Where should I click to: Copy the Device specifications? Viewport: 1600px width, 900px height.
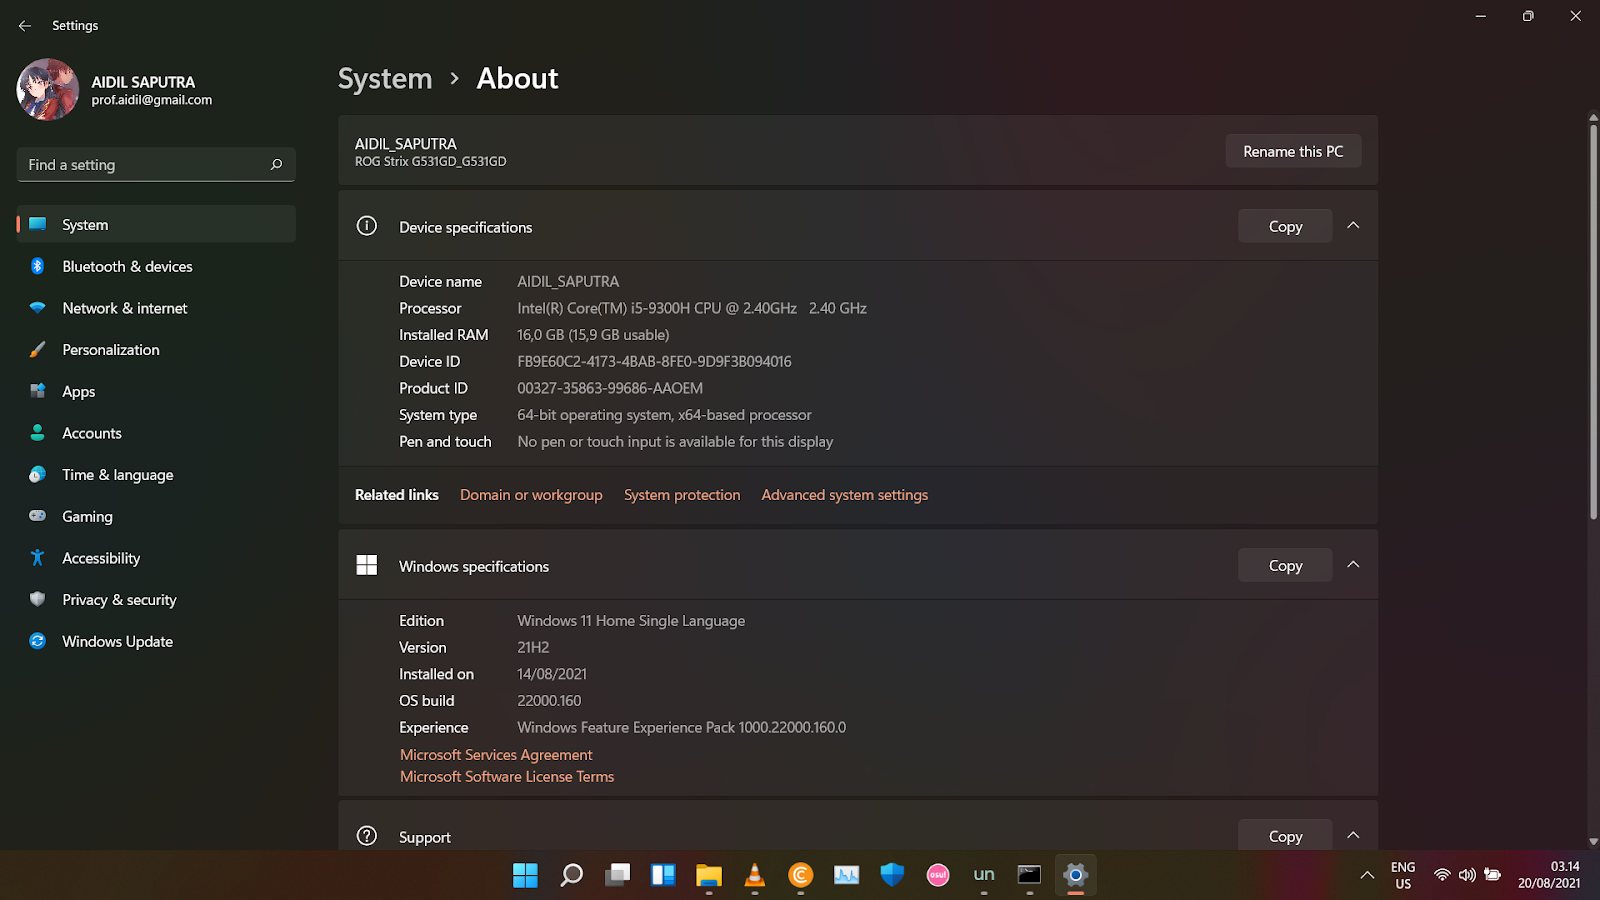[x=1285, y=227]
